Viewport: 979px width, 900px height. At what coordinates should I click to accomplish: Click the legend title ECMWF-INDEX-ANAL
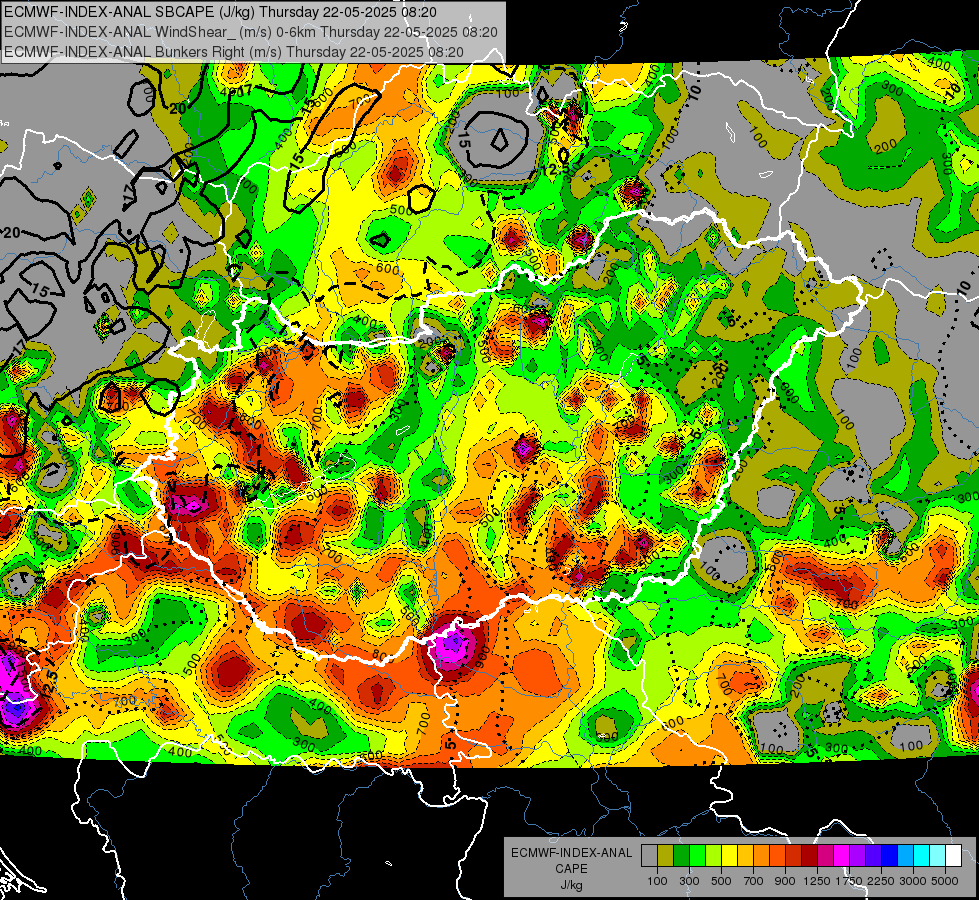[x=572, y=853]
